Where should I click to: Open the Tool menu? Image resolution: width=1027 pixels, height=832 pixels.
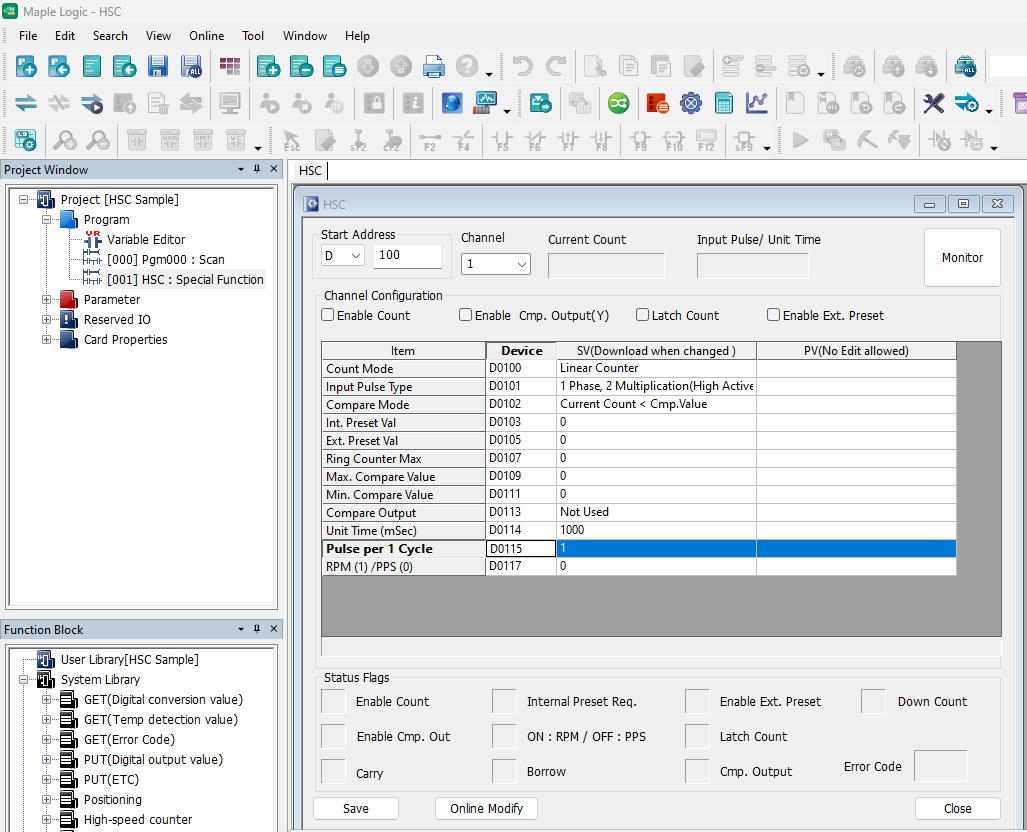click(253, 35)
